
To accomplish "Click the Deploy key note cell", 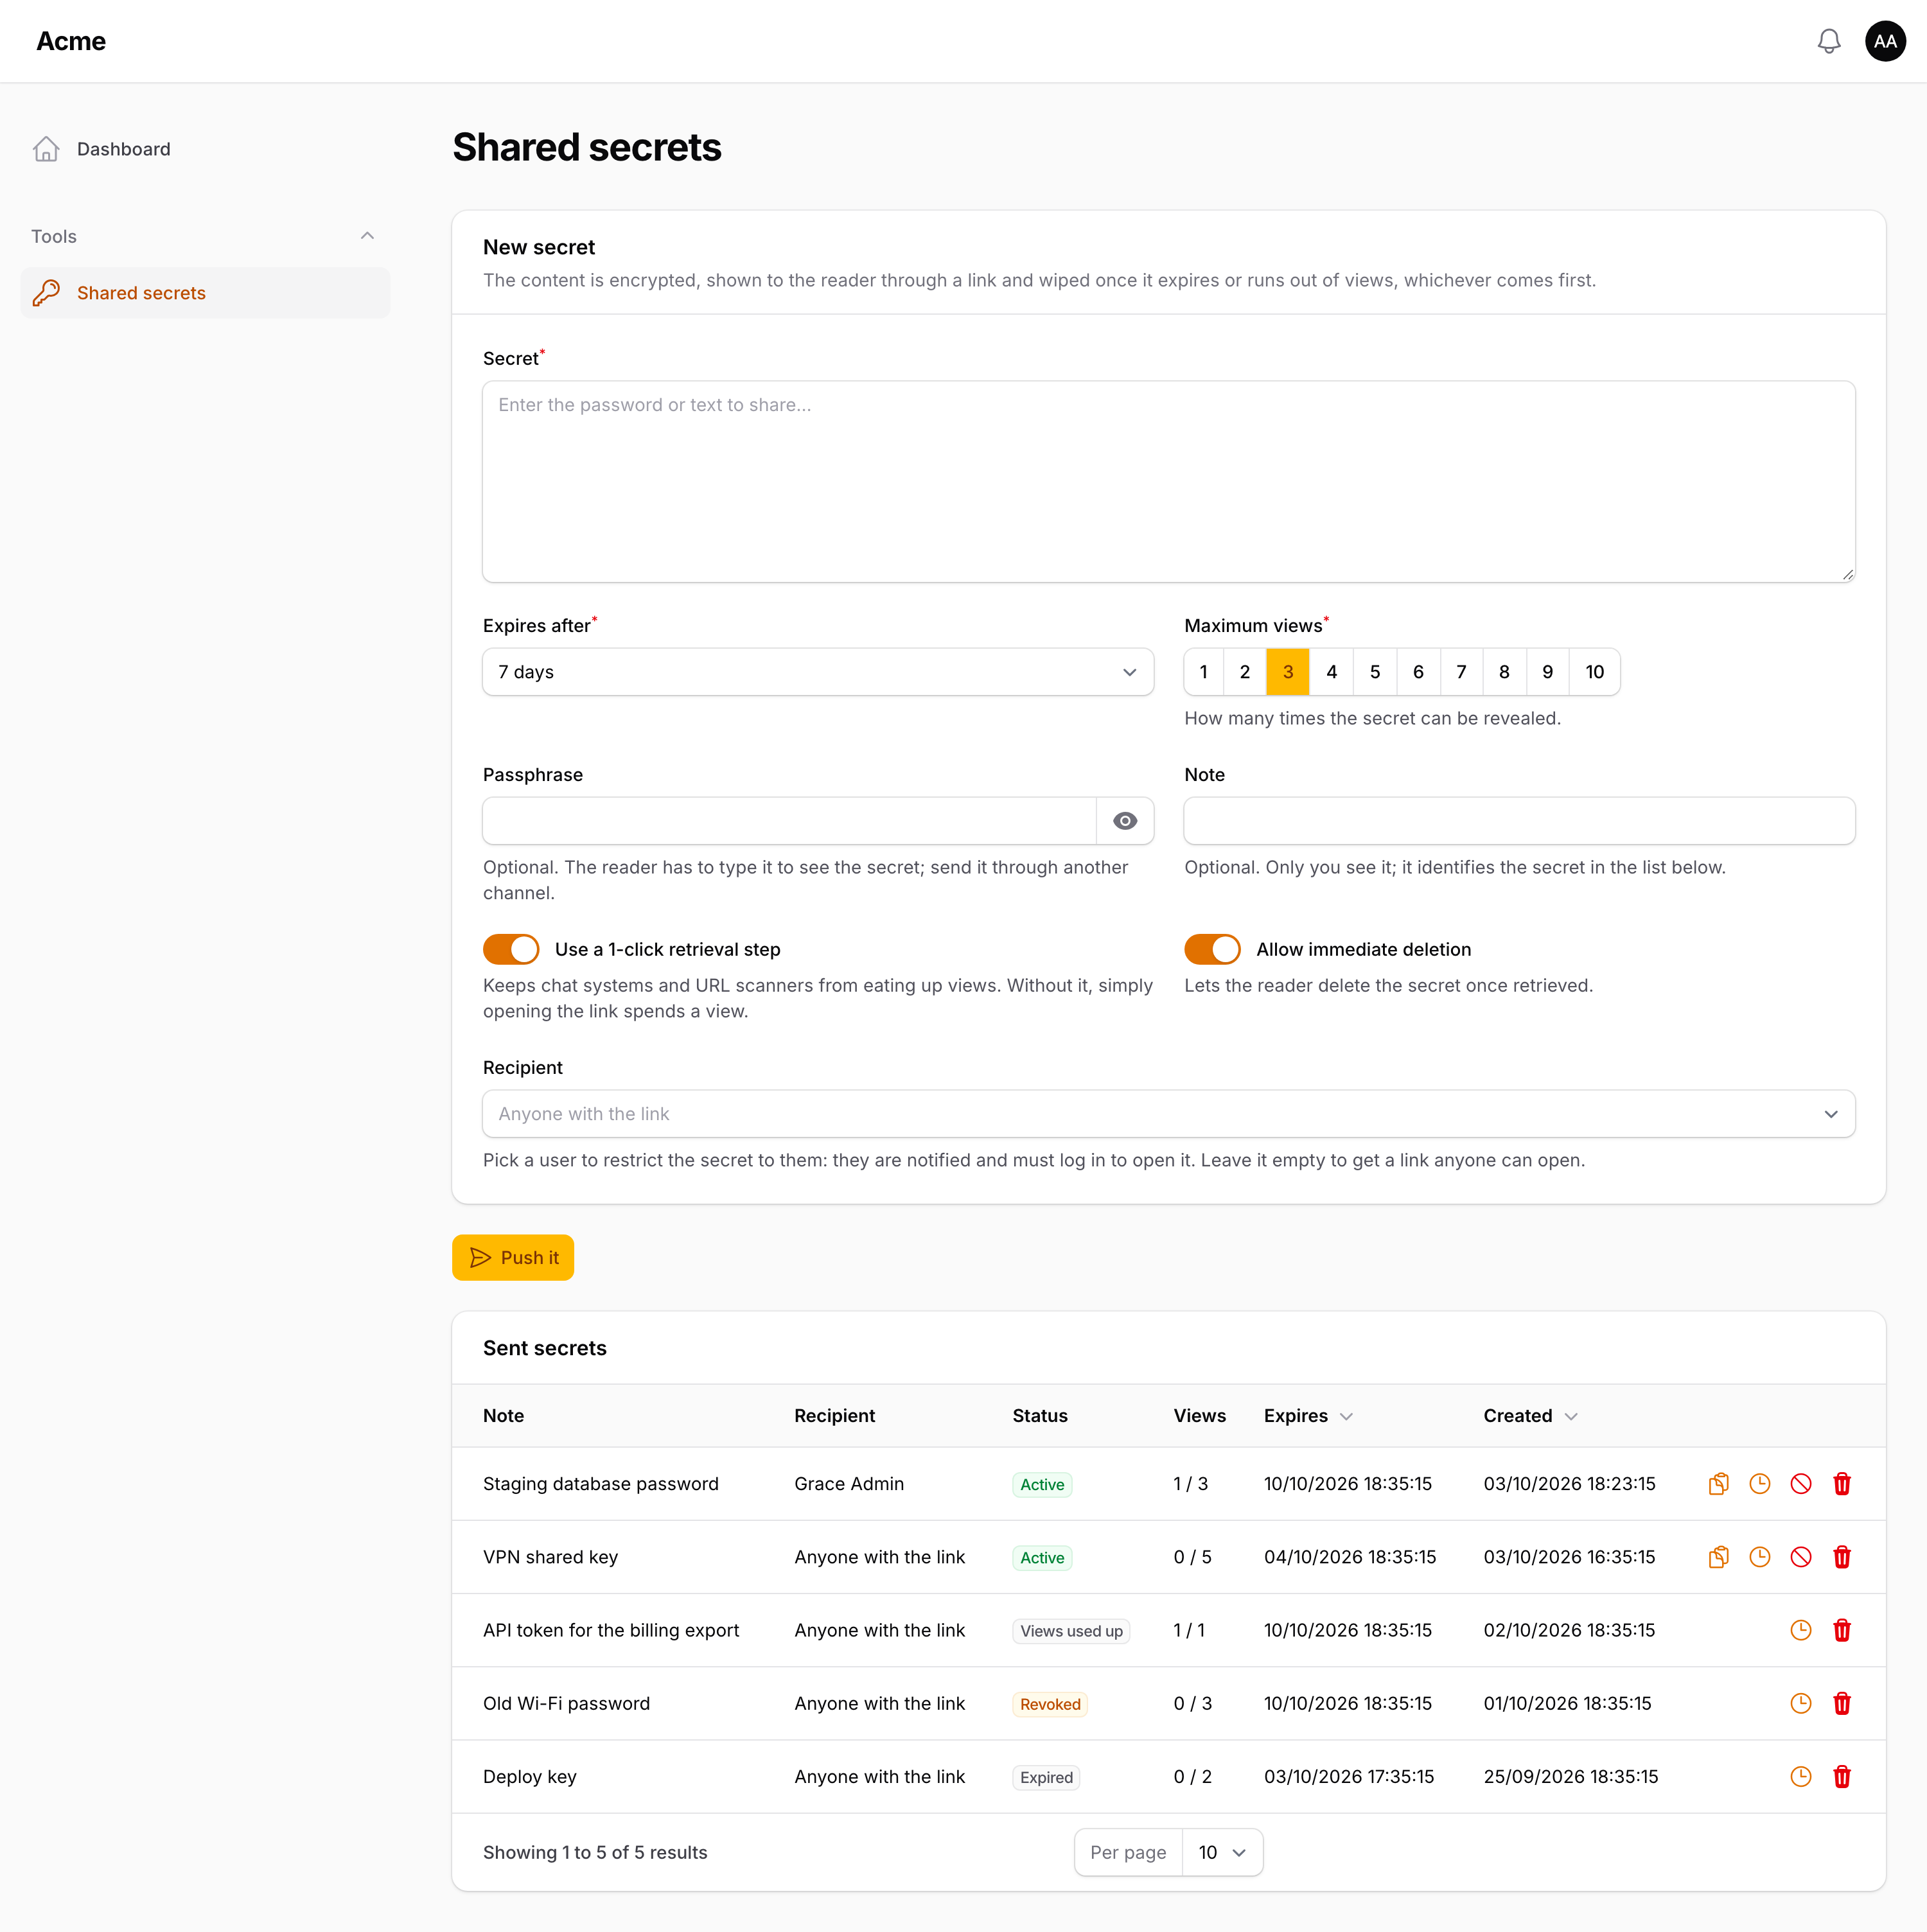I will (530, 1777).
